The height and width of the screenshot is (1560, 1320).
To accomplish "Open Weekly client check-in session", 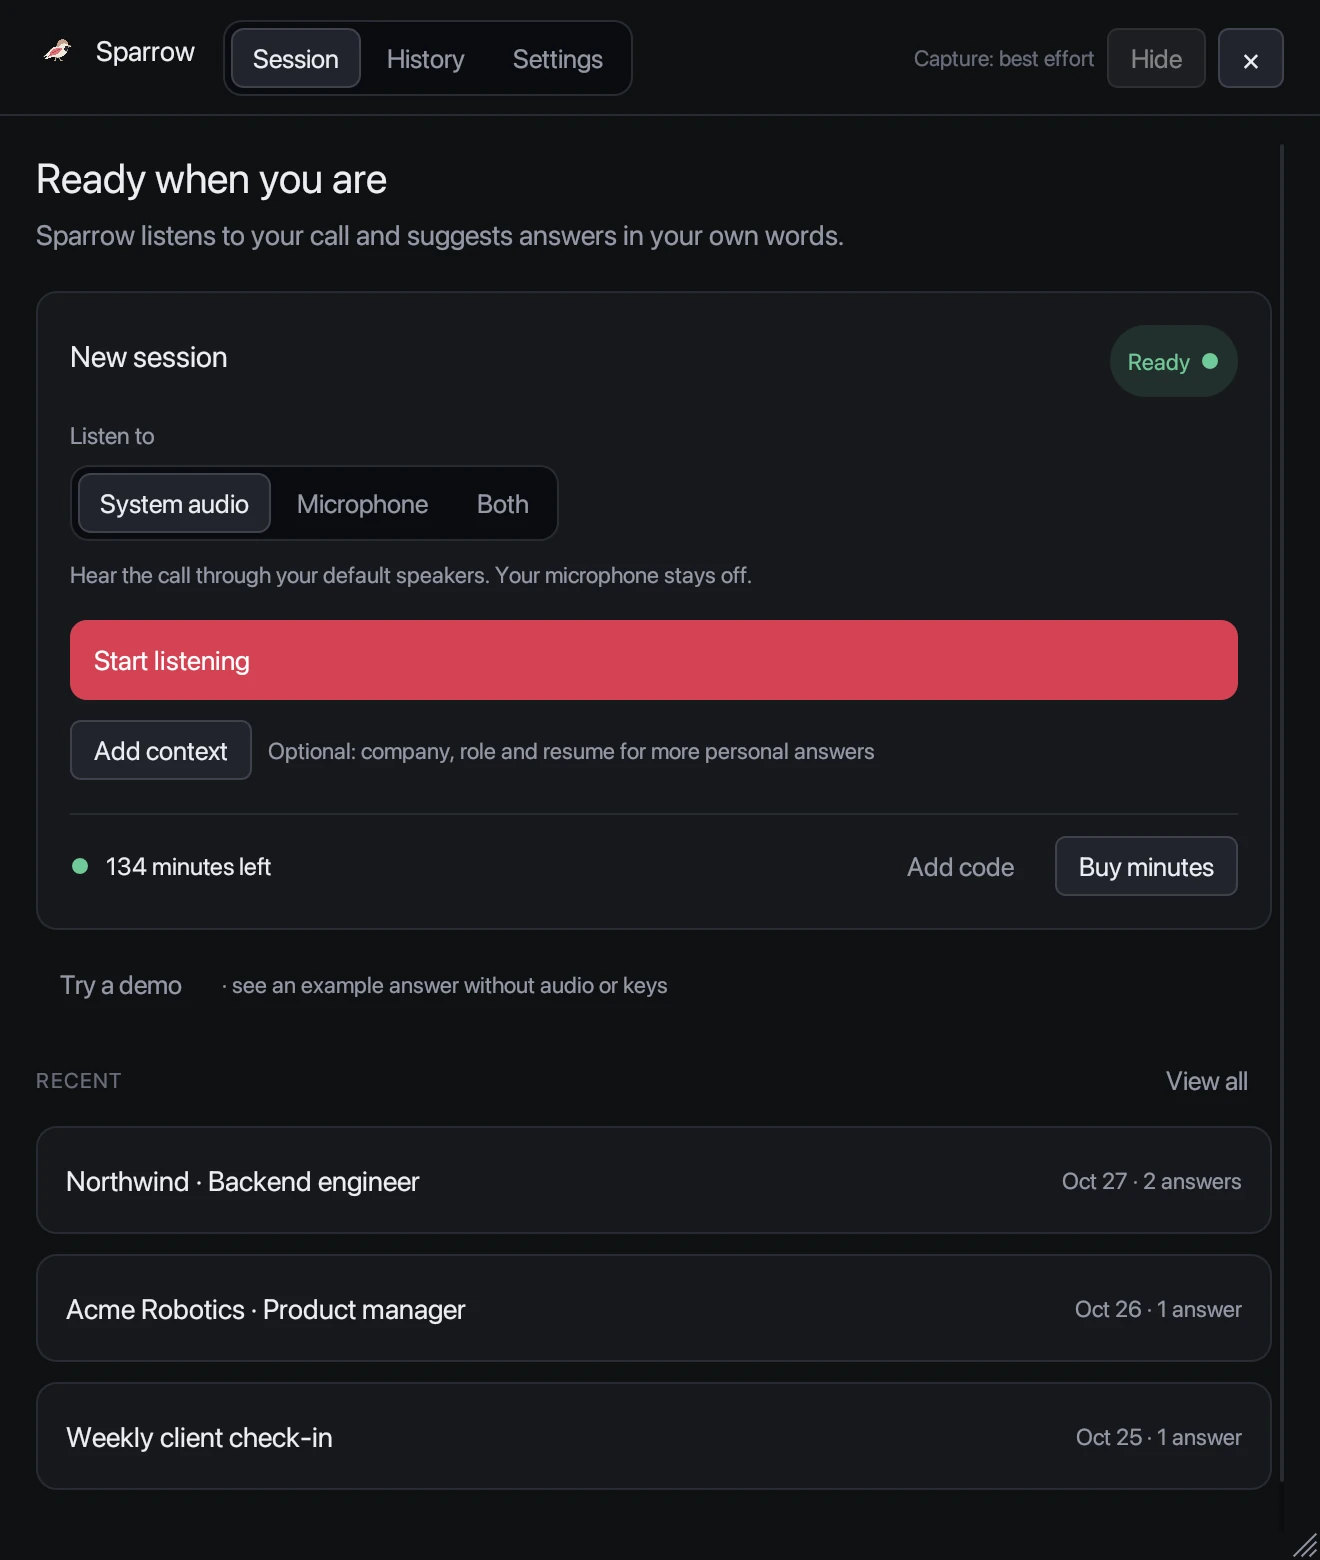I will [x=653, y=1437].
